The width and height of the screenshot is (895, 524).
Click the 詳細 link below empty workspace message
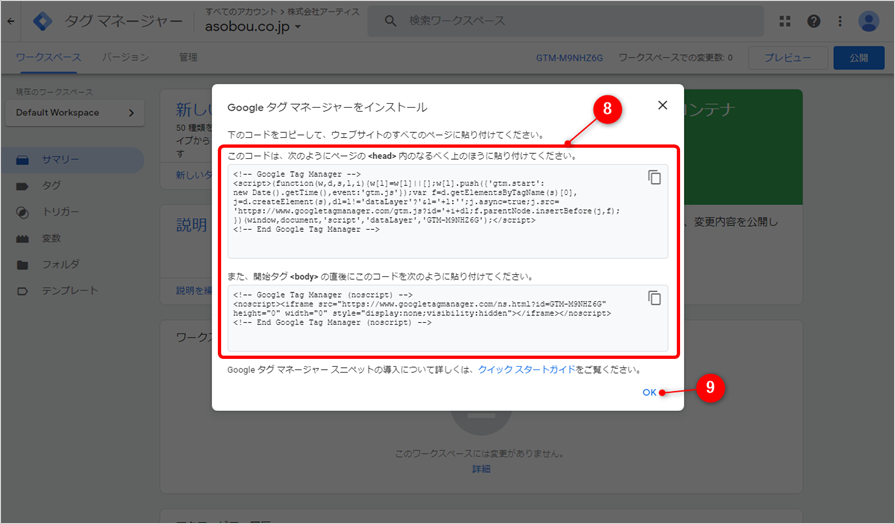[x=481, y=469]
